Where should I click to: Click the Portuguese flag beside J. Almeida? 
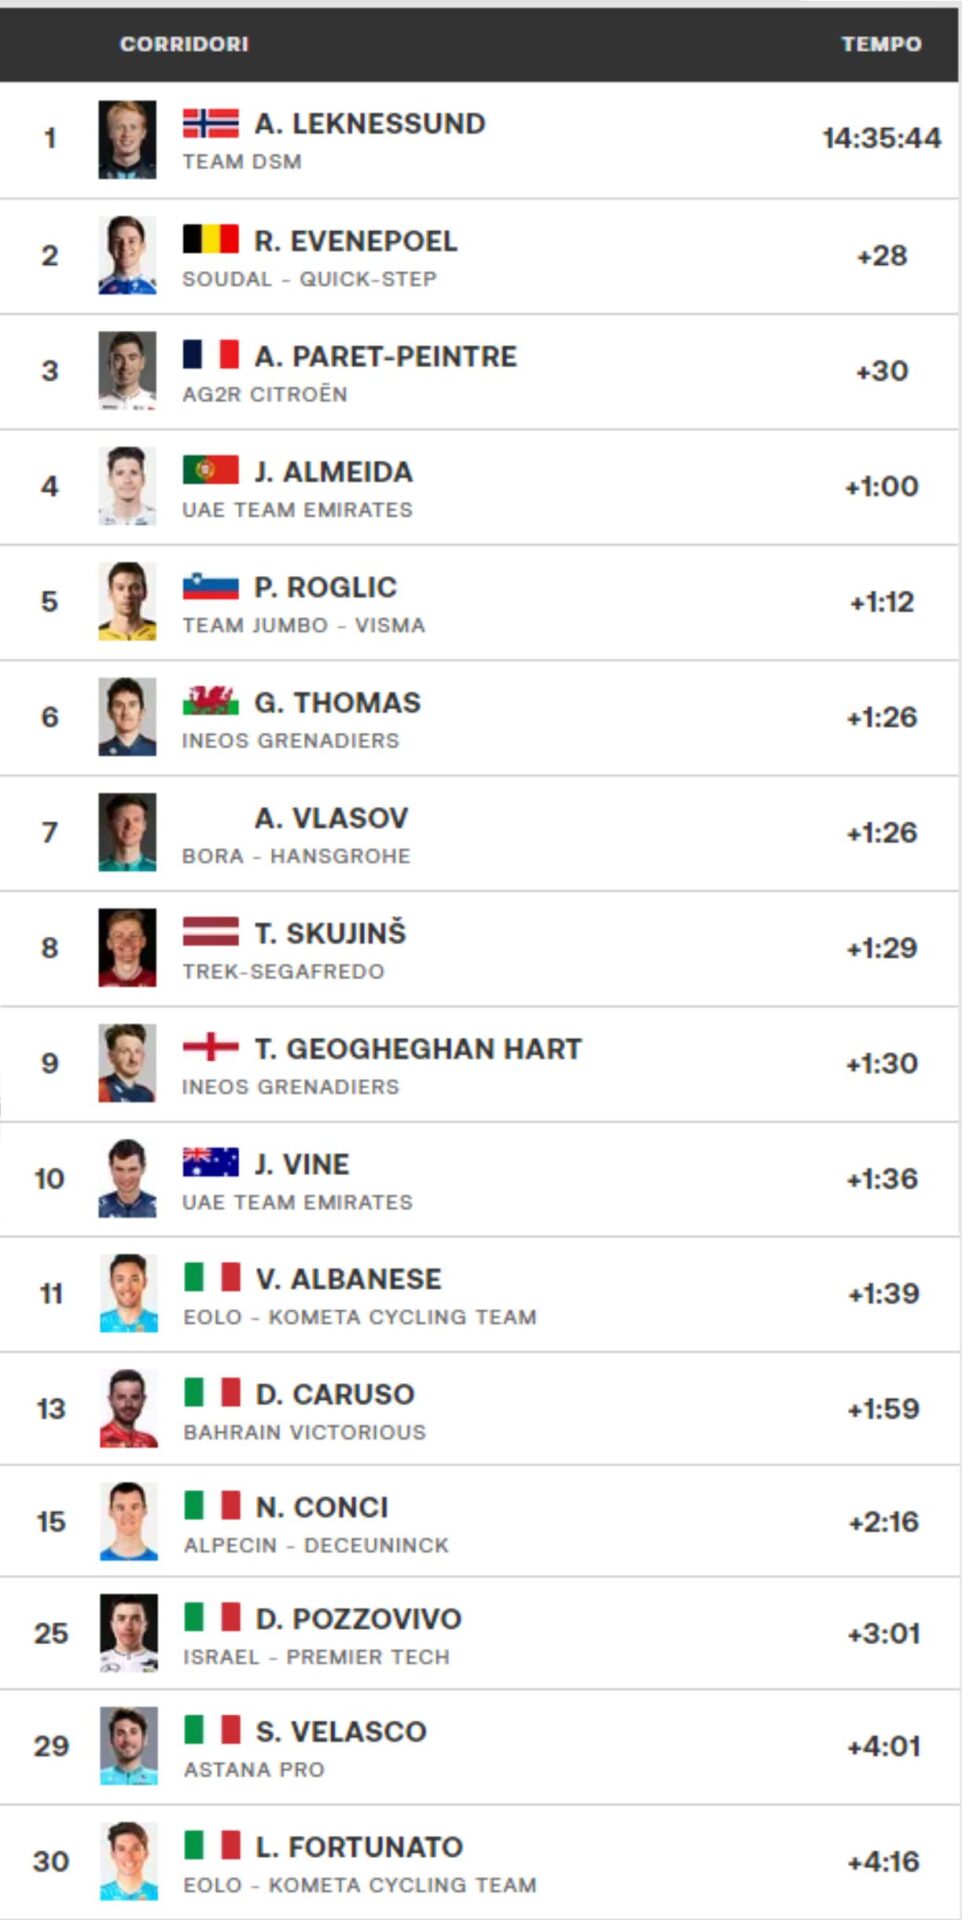210,470
